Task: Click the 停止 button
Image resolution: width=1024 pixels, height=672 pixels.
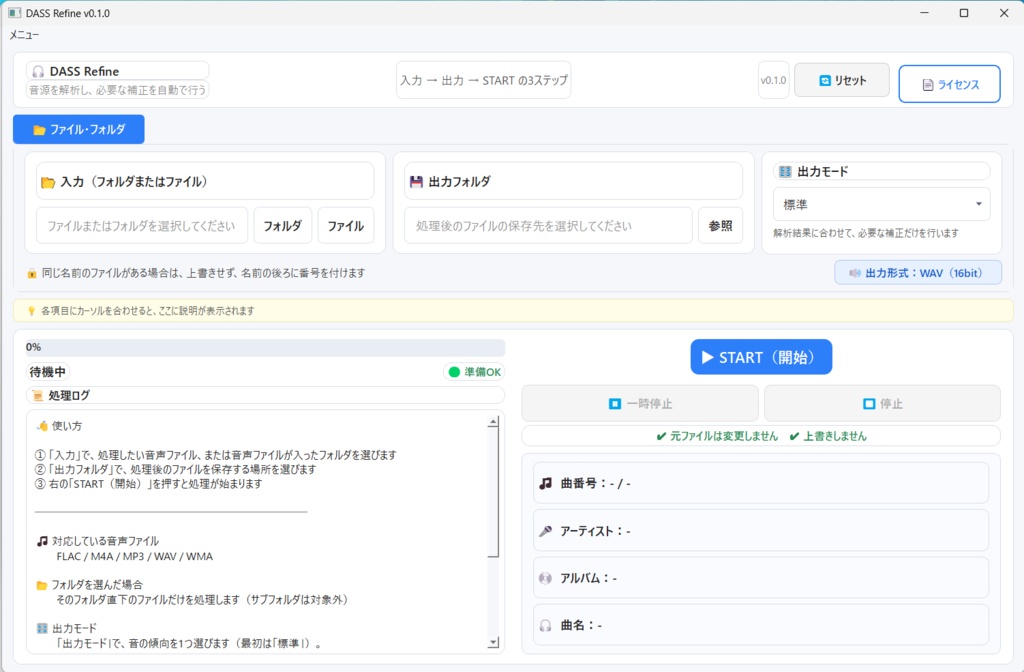Action: click(x=882, y=404)
